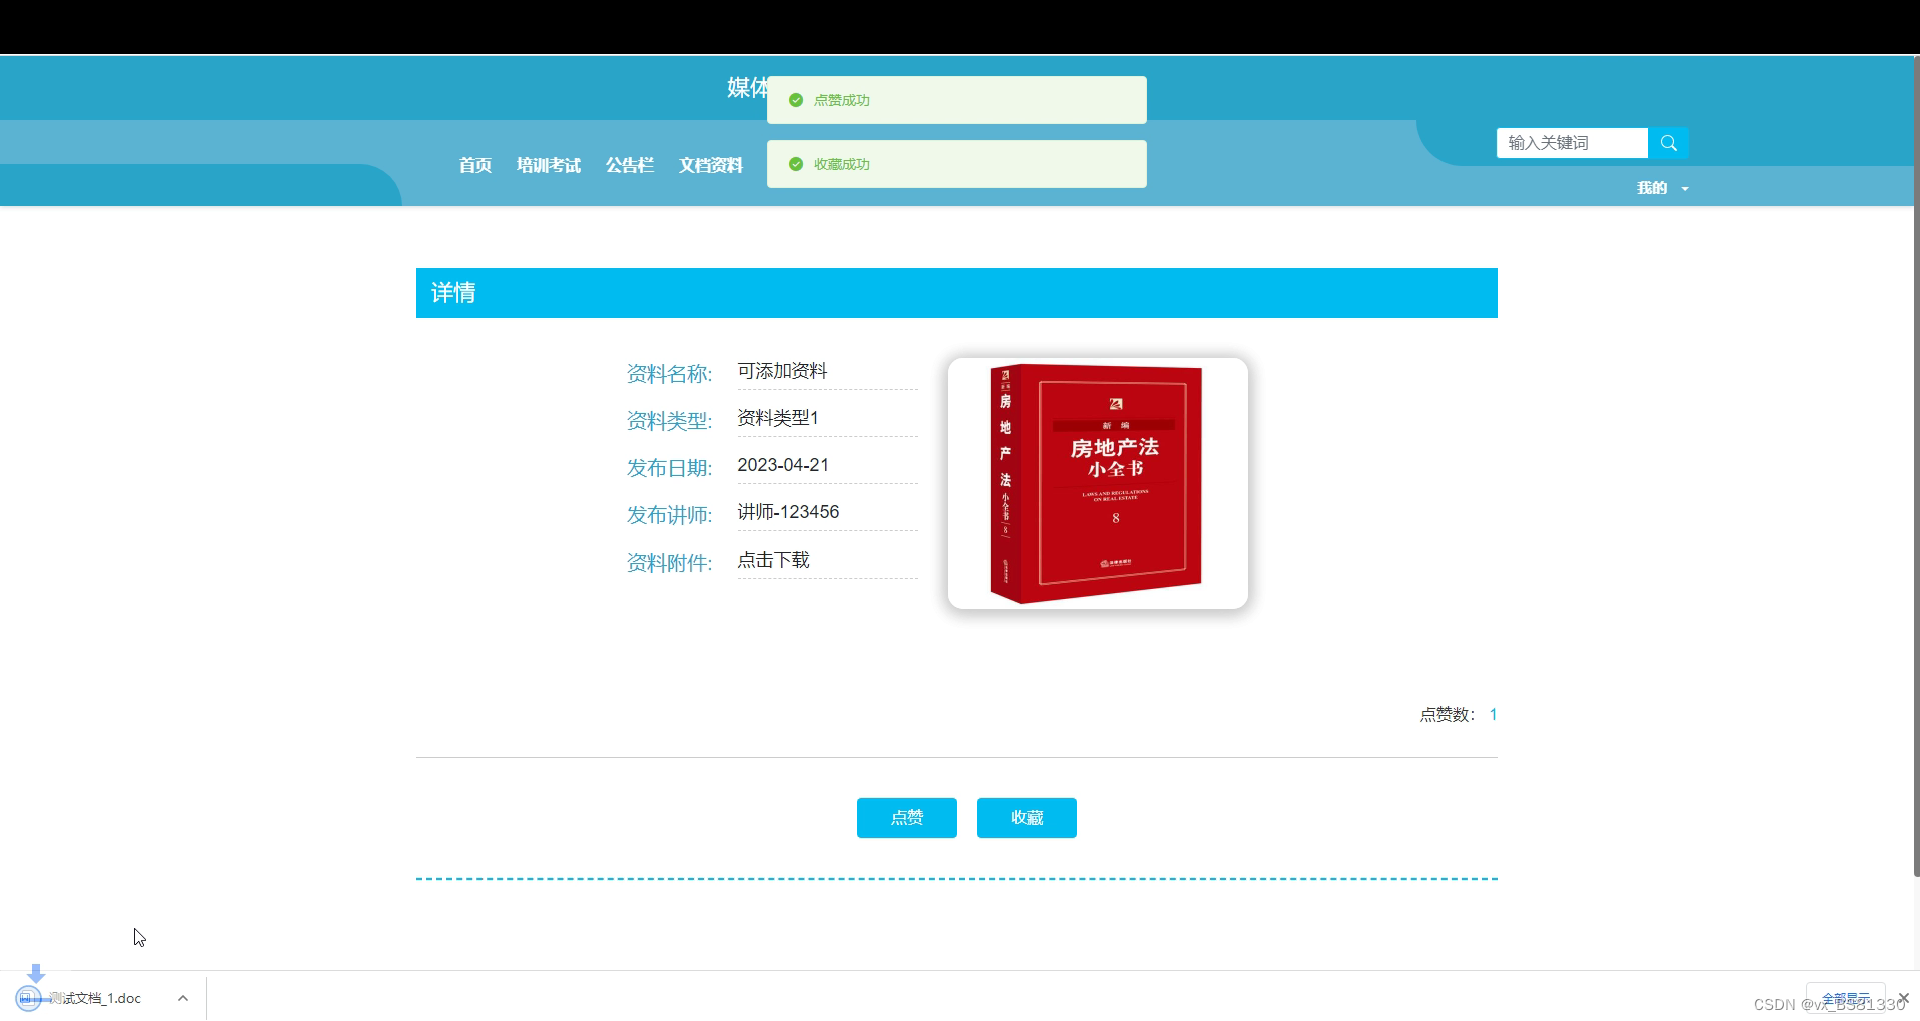
Task: Click the page vertical scrollbar
Action: (1916, 466)
